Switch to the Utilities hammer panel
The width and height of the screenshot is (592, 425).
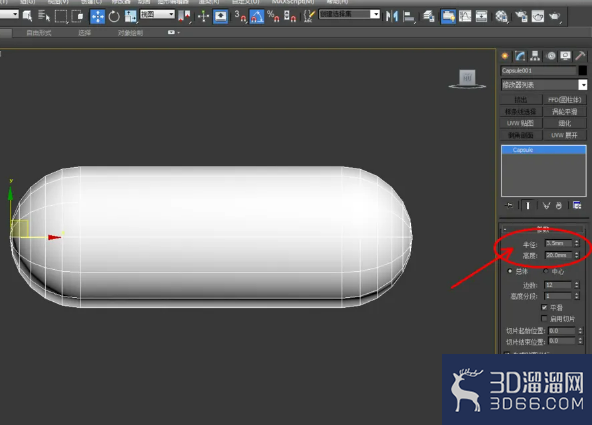click(x=580, y=56)
